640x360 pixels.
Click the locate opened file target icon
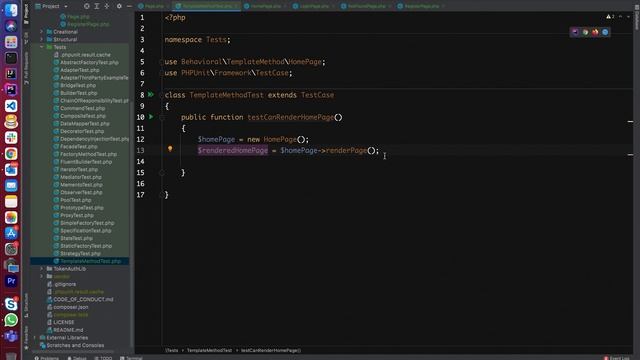87,6
